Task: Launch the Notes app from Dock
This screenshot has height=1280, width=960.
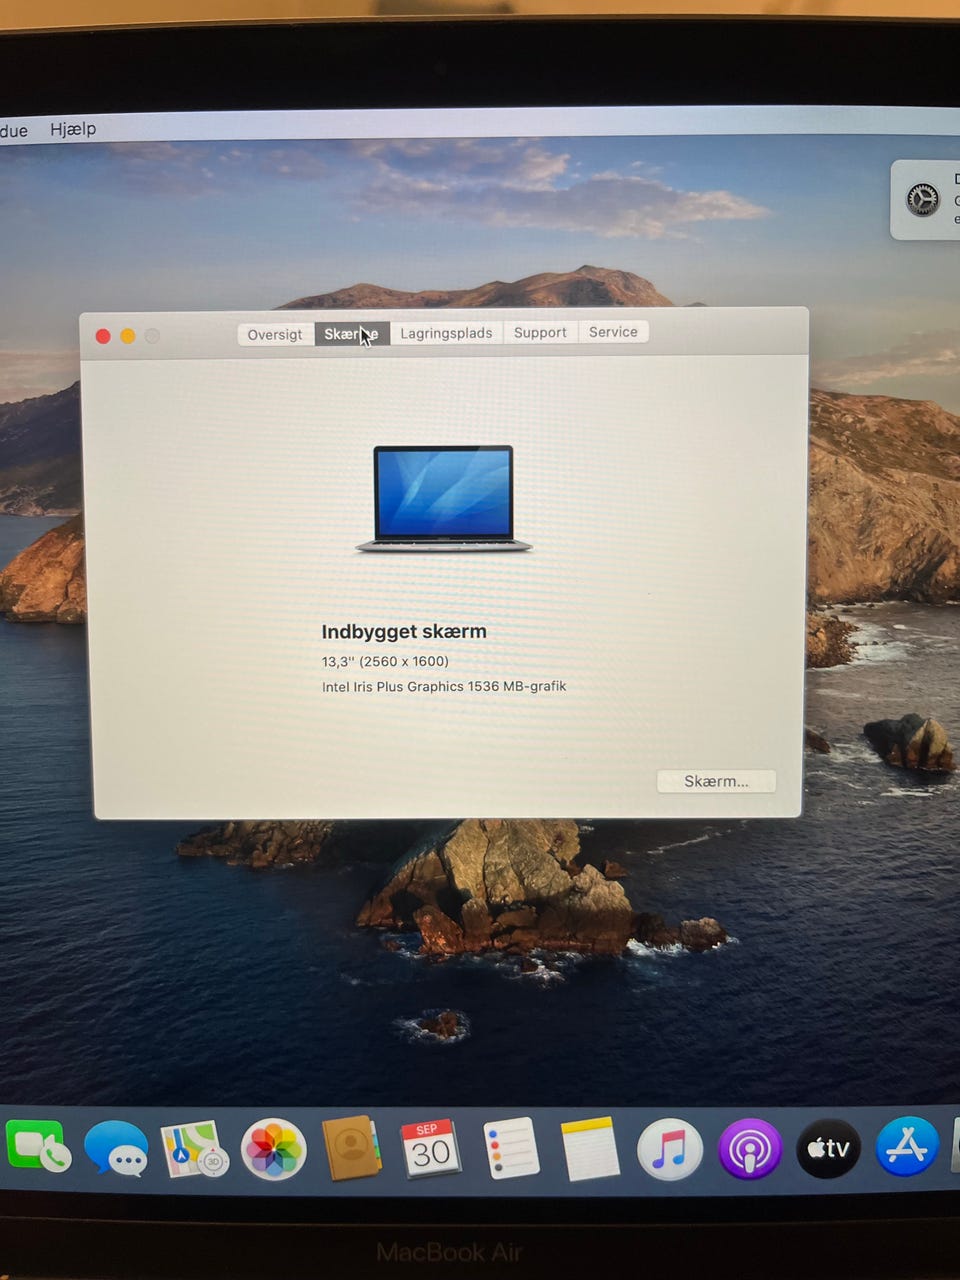Action: (590, 1149)
